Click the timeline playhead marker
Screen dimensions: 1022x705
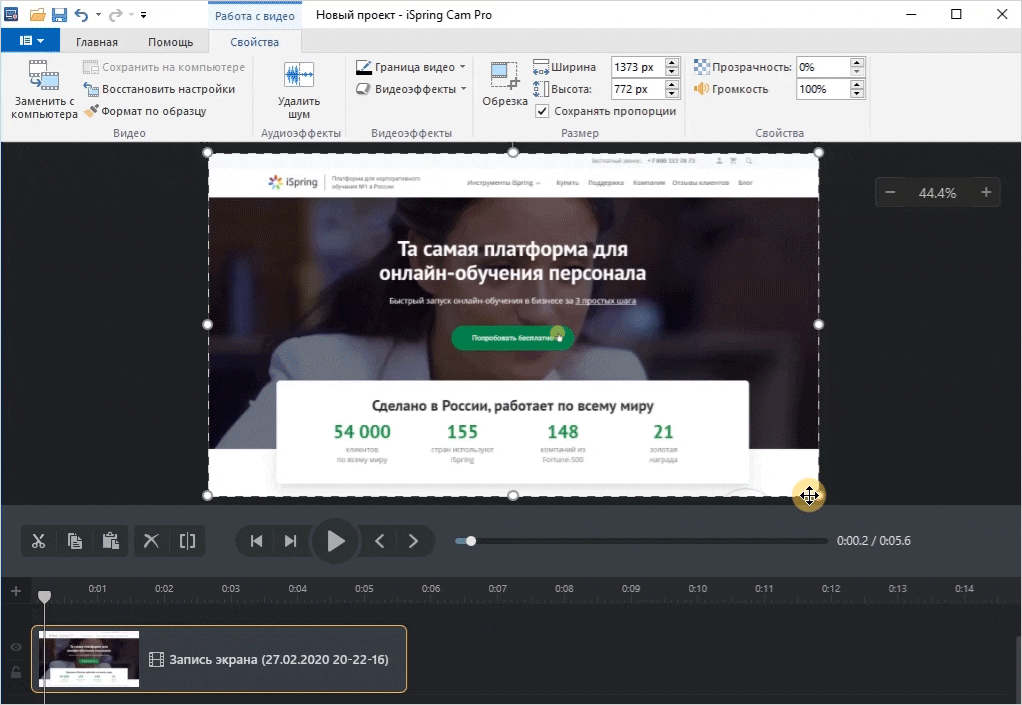point(44,596)
